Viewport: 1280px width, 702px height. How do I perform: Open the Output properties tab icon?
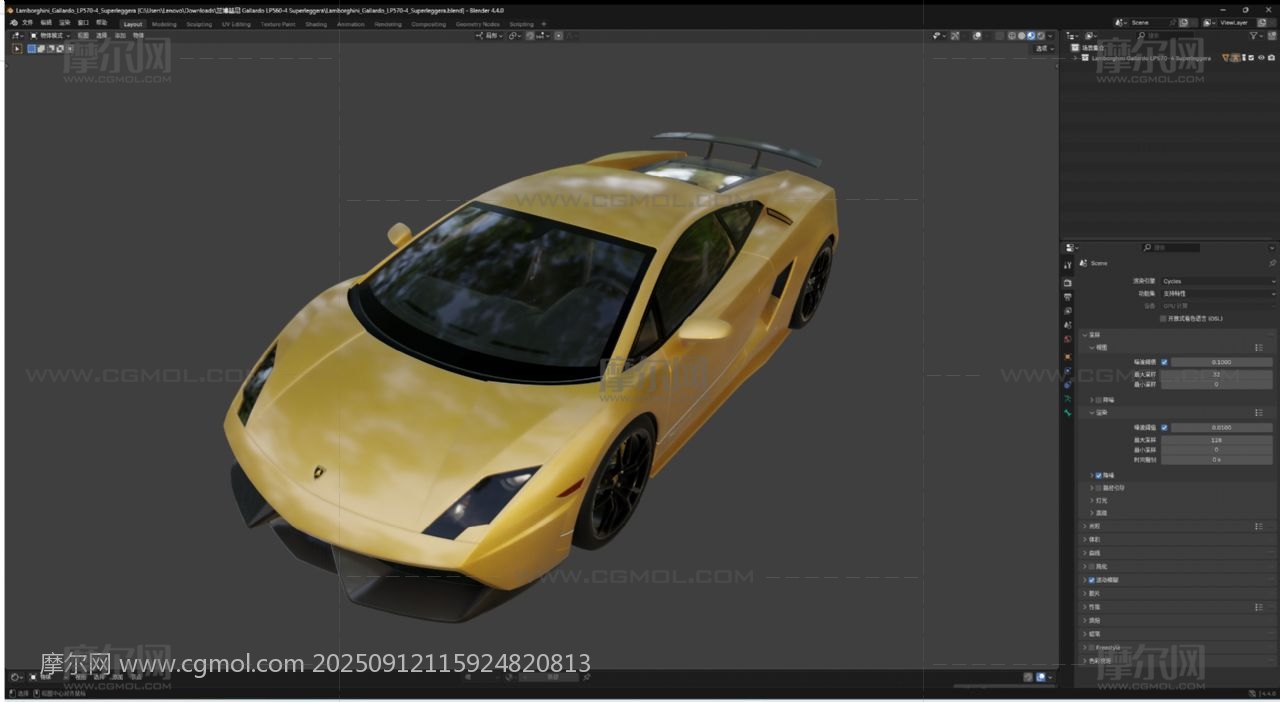tap(1067, 297)
